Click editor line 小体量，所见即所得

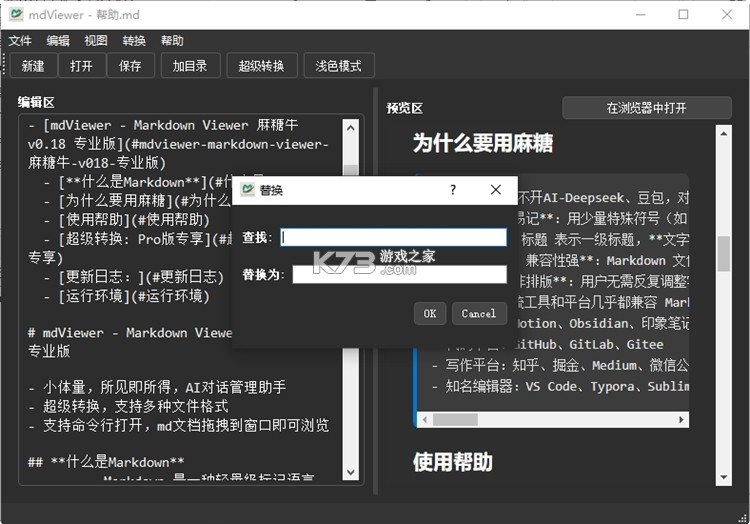(x=157, y=387)
